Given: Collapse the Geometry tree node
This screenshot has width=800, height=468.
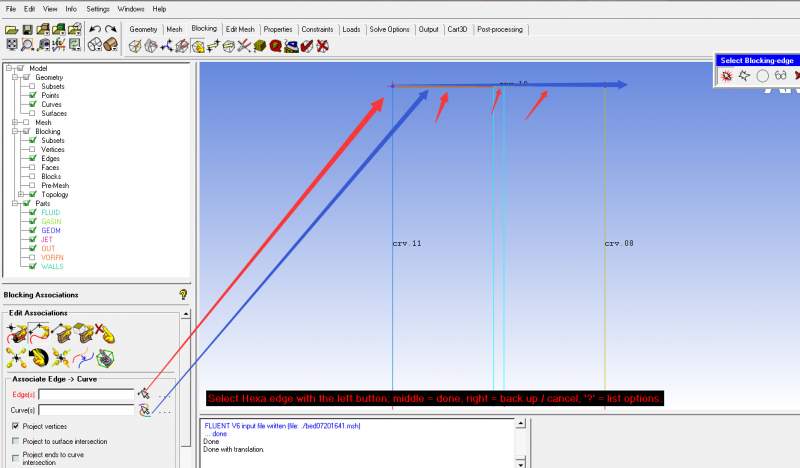Looking at the screenshot, I should 15,77.
